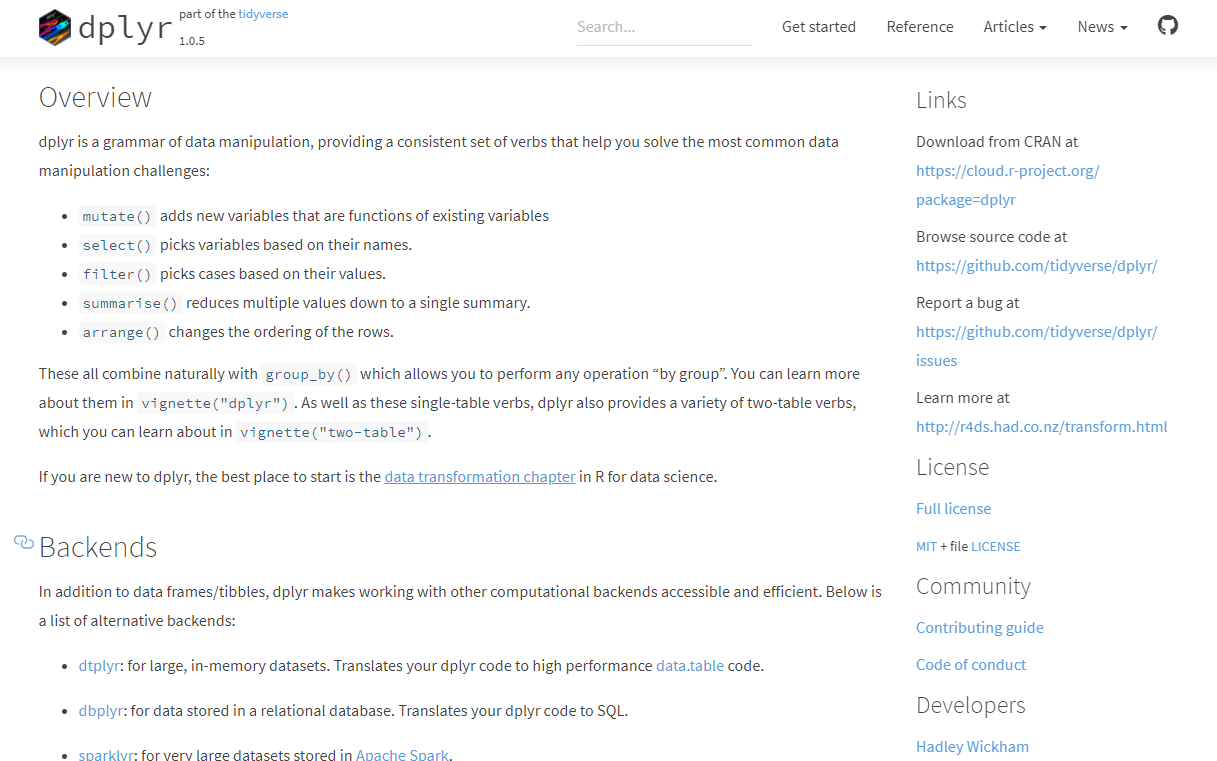This screenshot has width=1217, height=761.
Task: Click the Overview heading
Action: (95, 98)
